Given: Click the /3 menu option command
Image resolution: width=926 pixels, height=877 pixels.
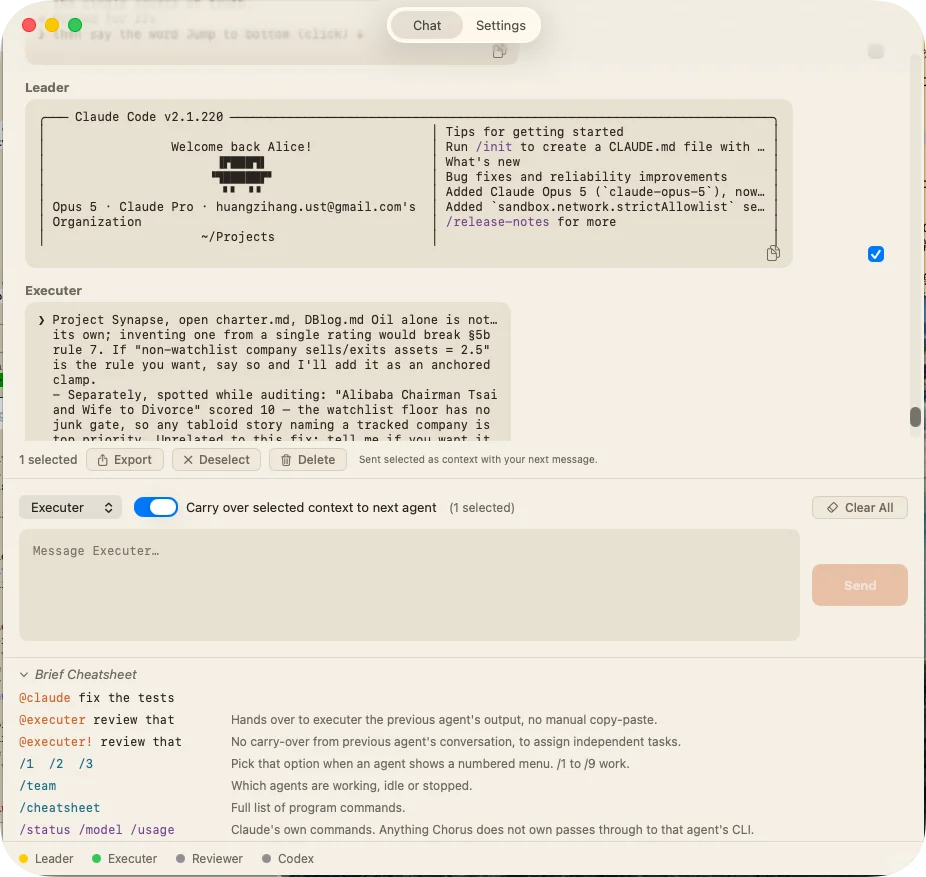Looking at the screenshot, I should [x=86, y=764].
